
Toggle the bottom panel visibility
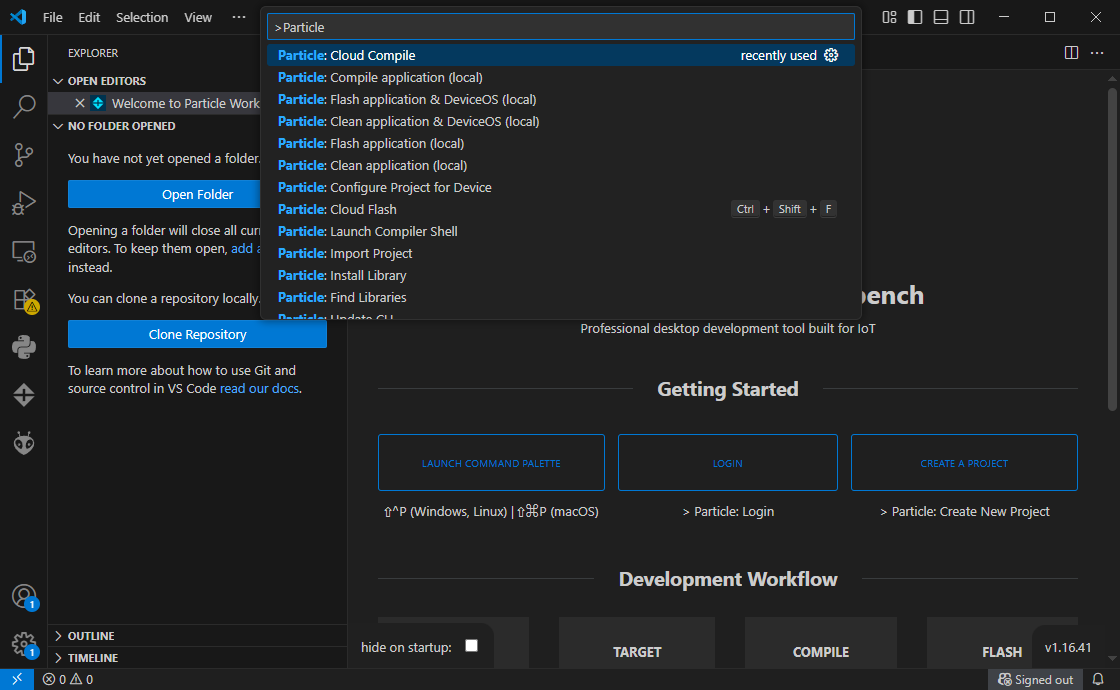click(940, 17)
